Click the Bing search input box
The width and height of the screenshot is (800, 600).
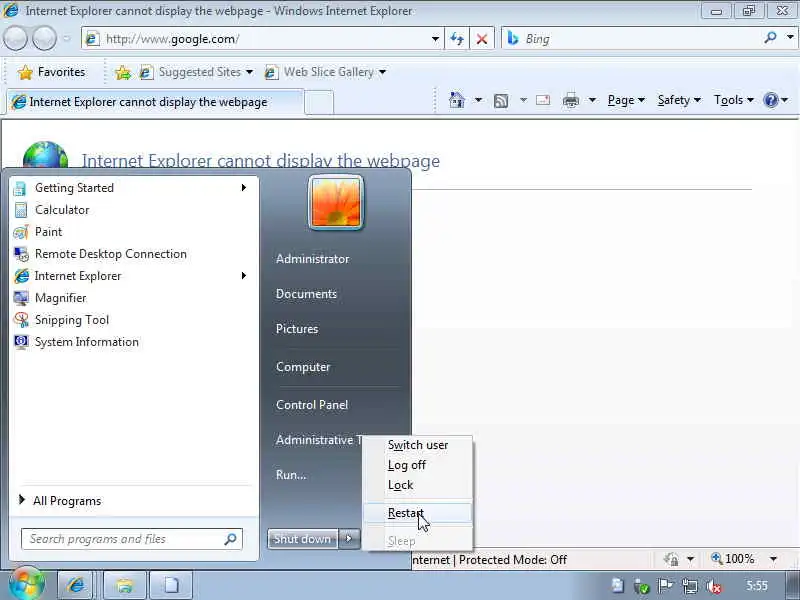coord(633,39)
